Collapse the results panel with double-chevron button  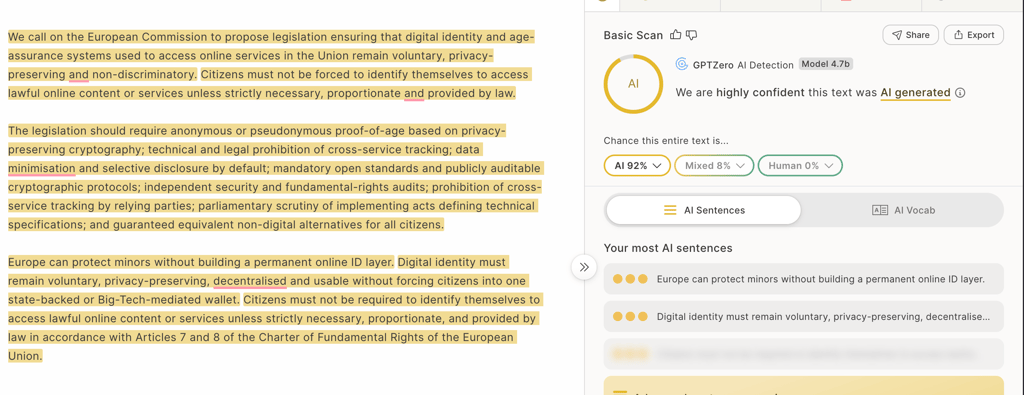(584, 266)
